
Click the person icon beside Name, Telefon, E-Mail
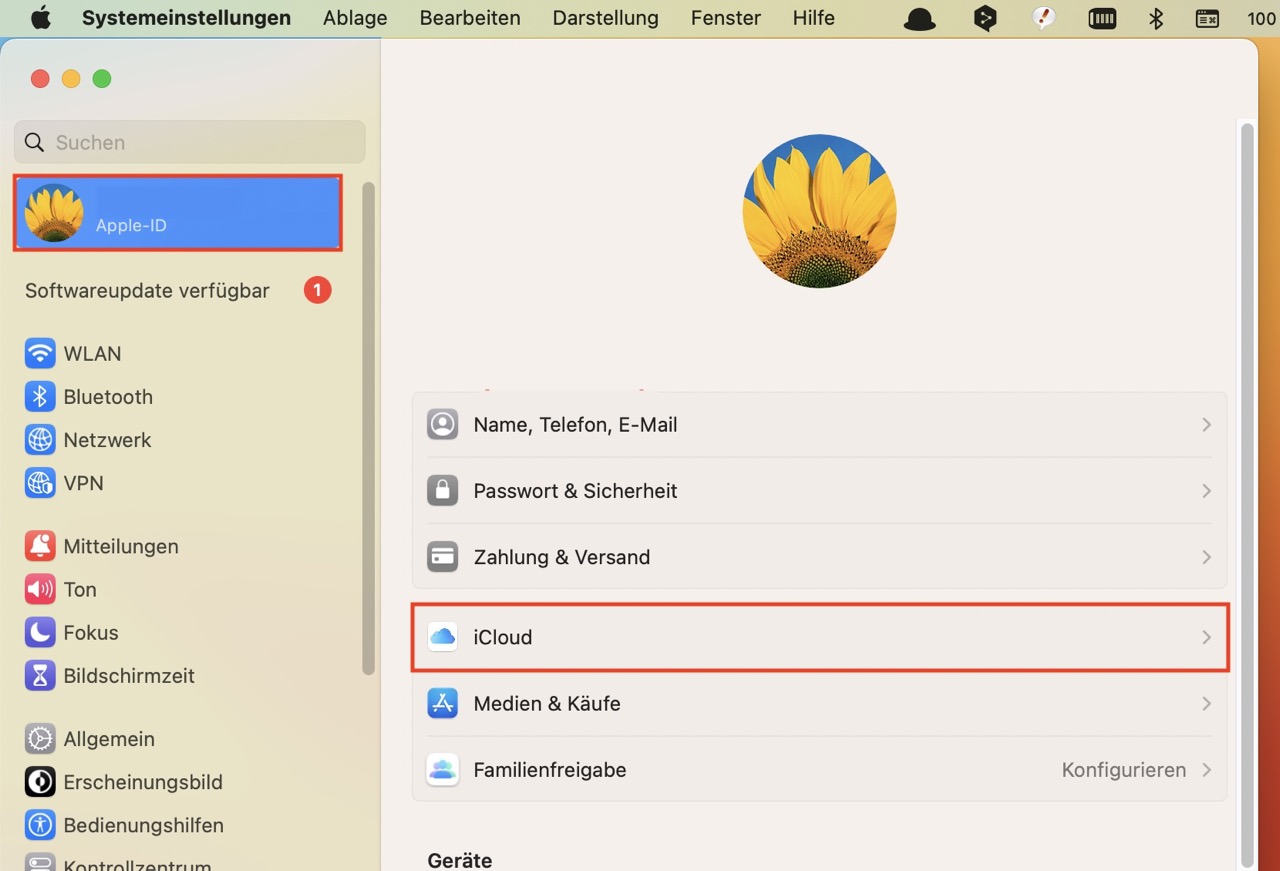point(443,425)
